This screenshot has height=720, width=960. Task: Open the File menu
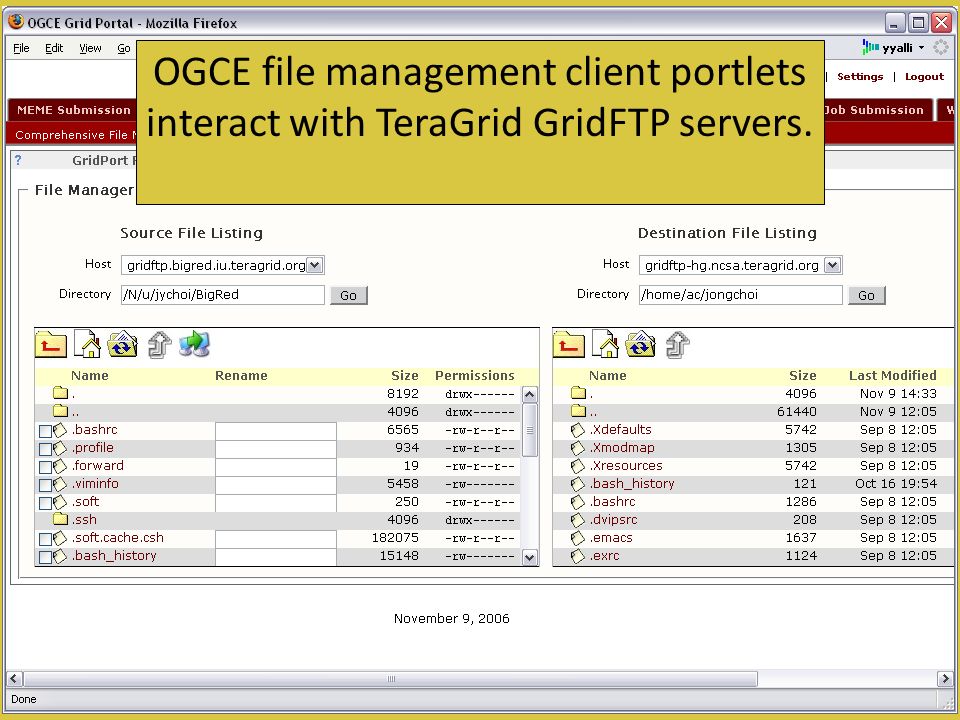tap(21, 48)
